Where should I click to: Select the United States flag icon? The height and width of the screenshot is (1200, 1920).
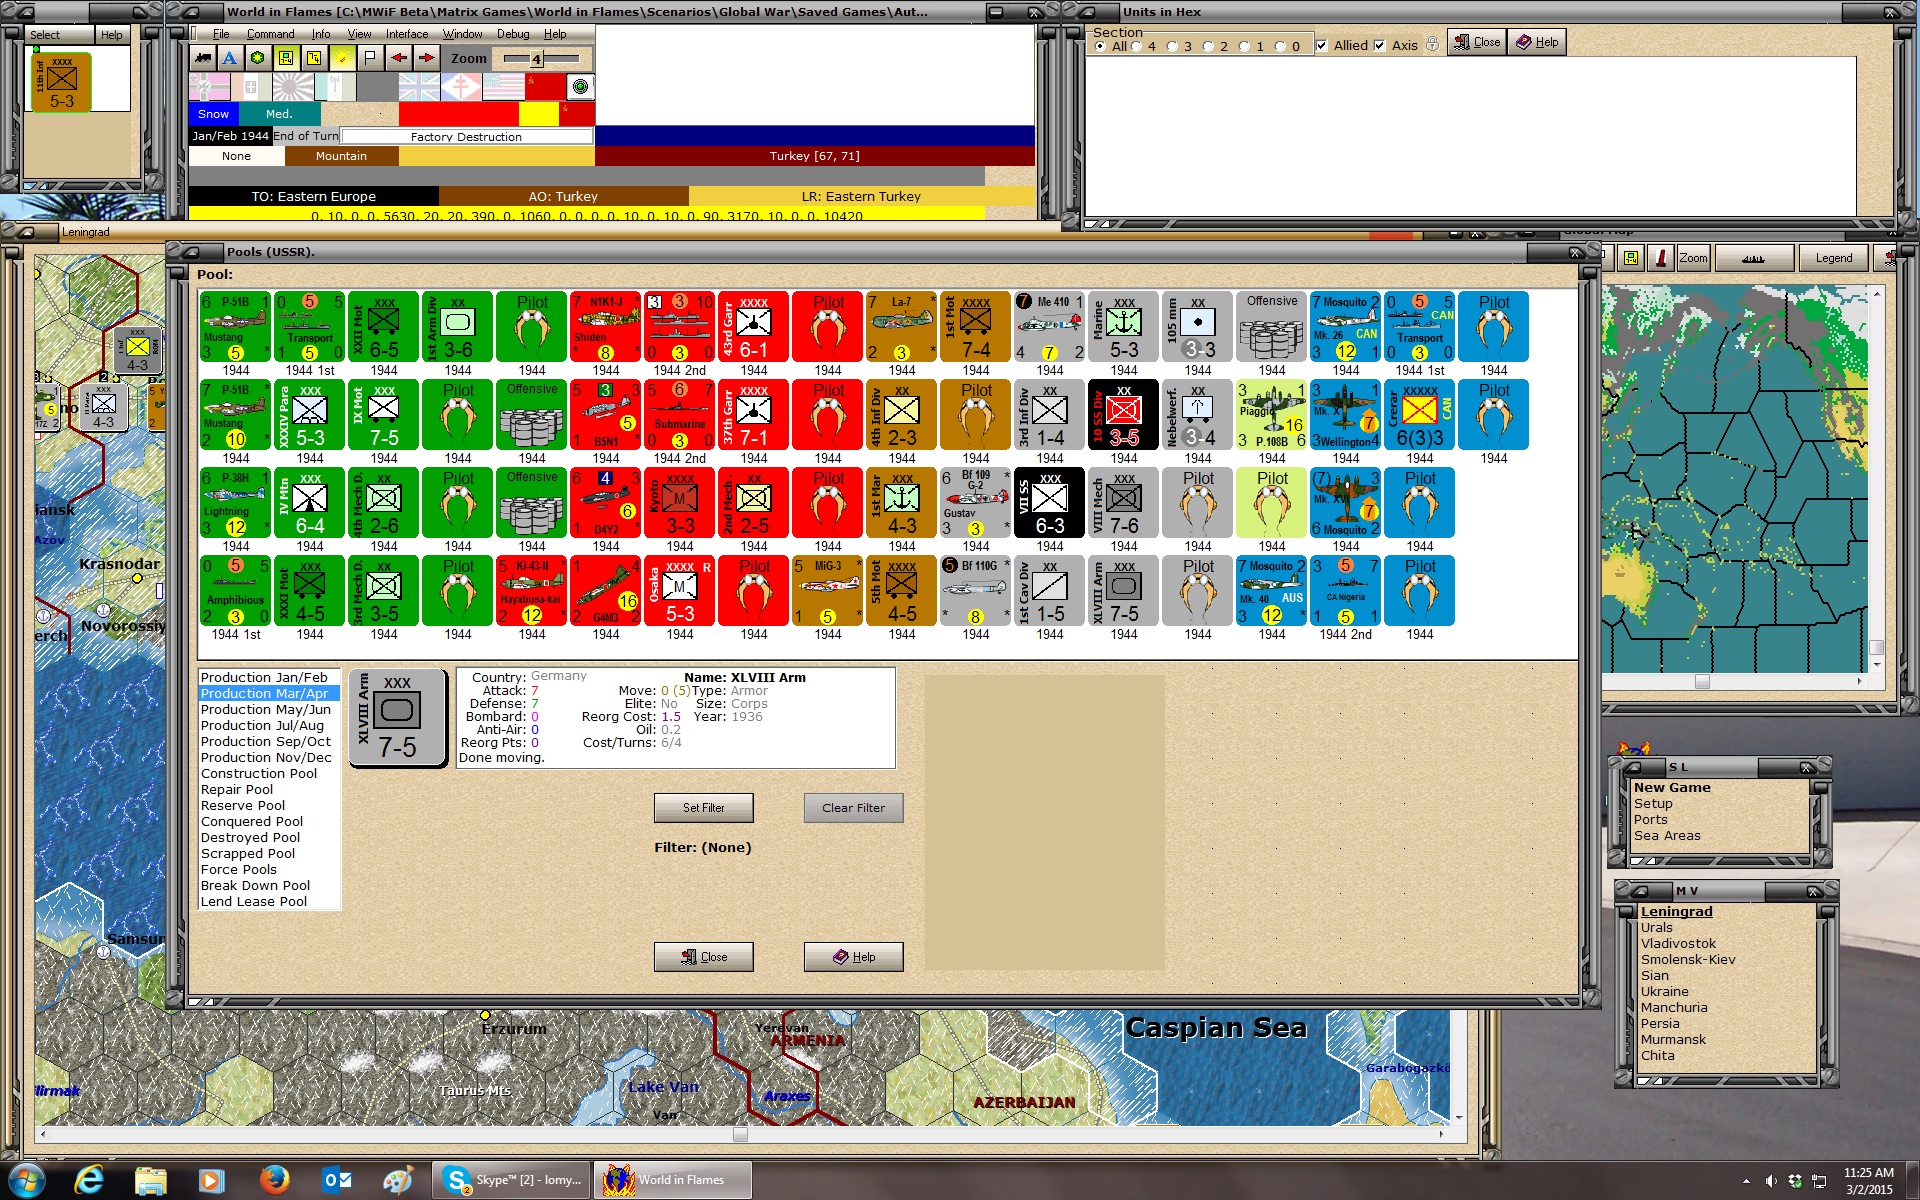point(503,87)
